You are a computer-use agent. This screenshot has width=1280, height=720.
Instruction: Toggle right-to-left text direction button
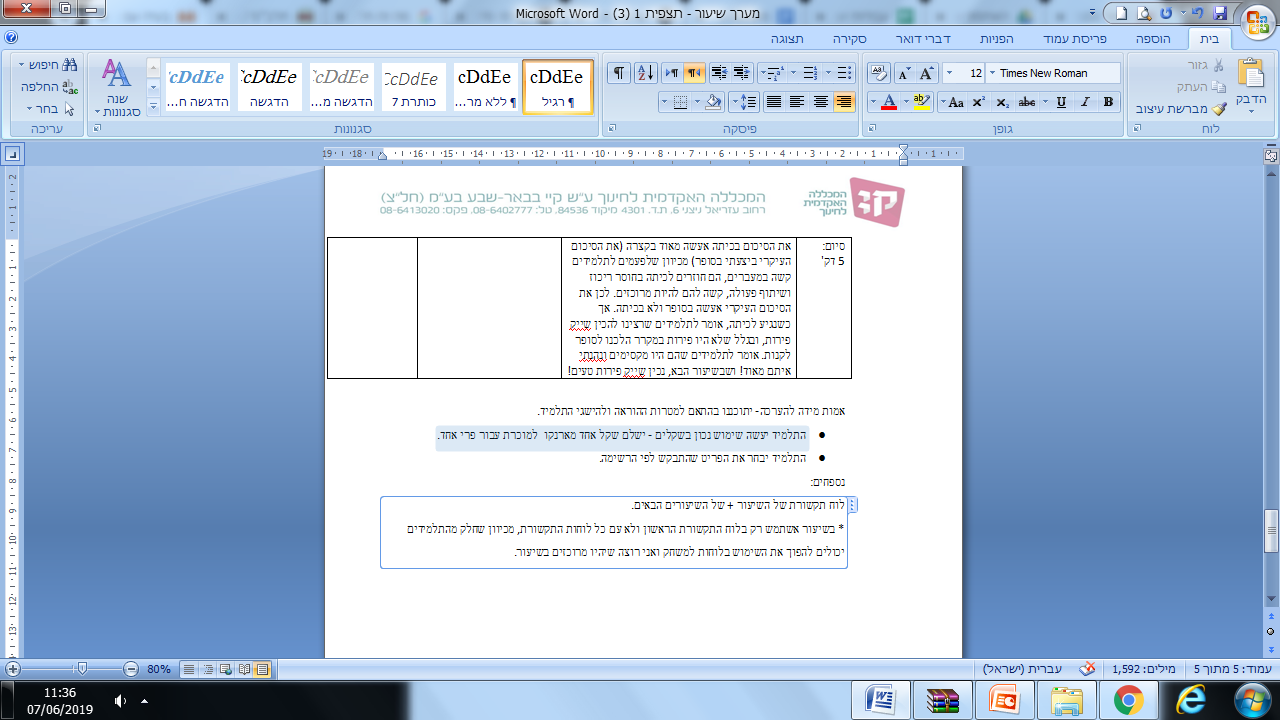tap(693, 73)
